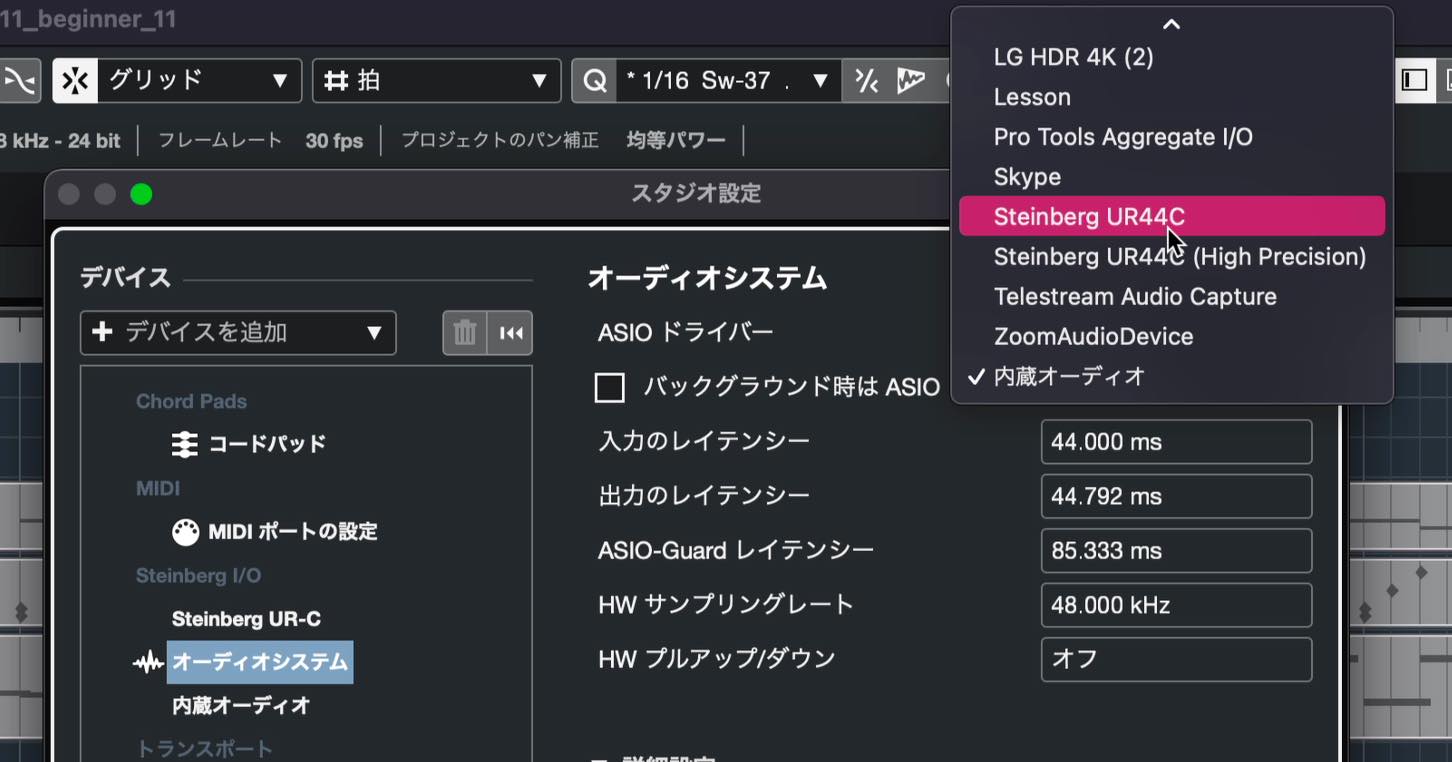
Task: Click the up chevron atop driver list
Action: click(x=1172, y=24)
